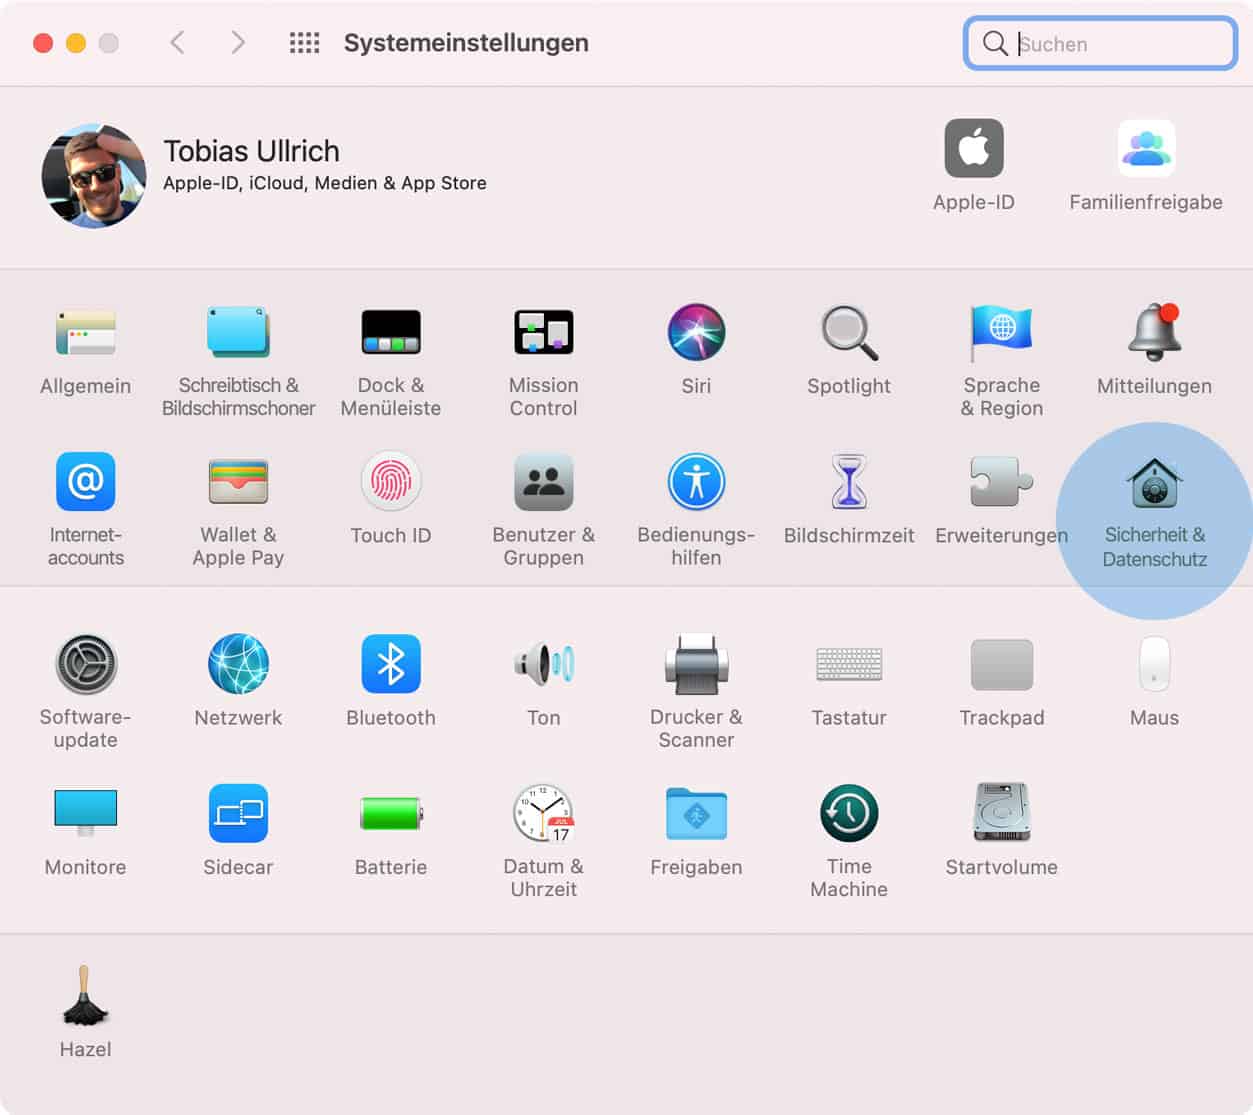Open Siri preferences
The height and width of the screenshot is (1115, 1253).
tap(697, 333)
